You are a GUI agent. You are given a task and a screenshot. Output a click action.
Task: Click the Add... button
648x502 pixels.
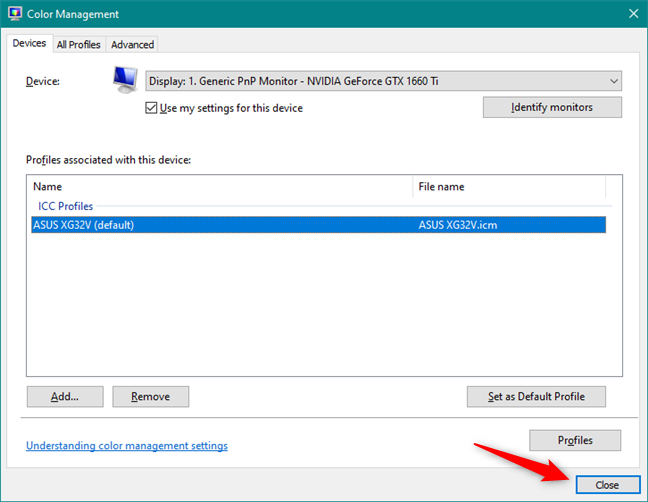65,397
